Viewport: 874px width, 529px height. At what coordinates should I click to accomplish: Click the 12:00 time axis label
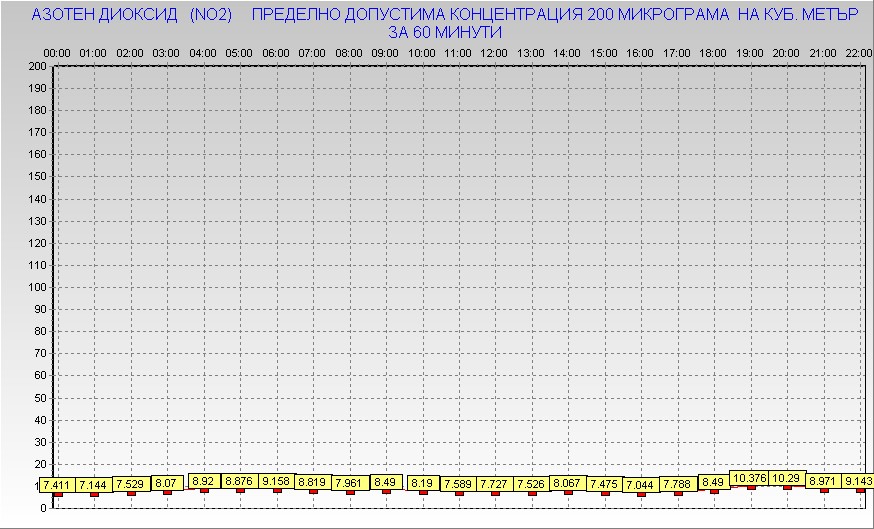click(494, 52)
